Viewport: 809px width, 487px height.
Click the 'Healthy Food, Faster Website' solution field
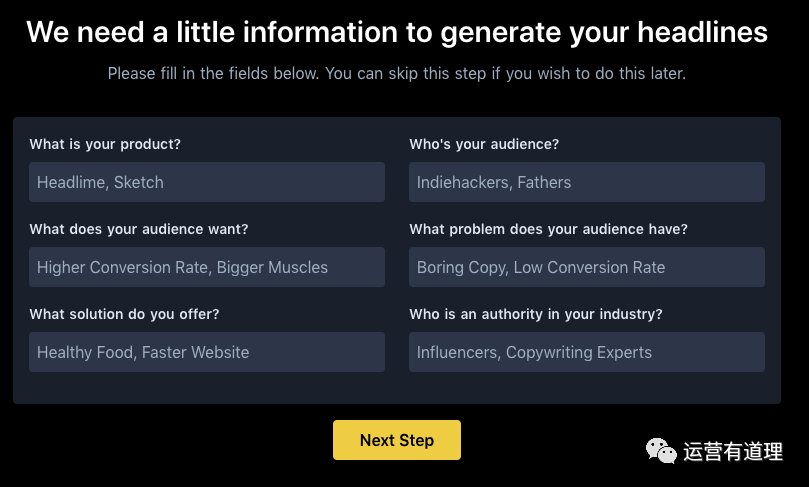pos(207,352)
